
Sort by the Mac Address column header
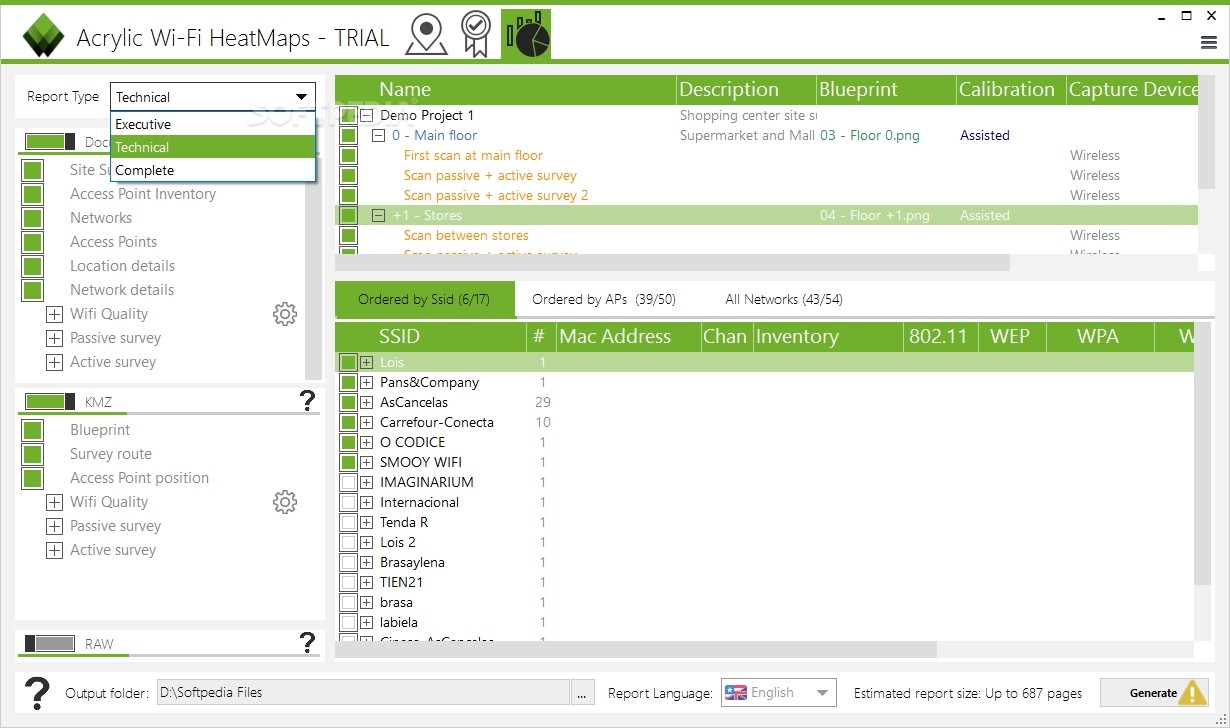tap(627, 336)
